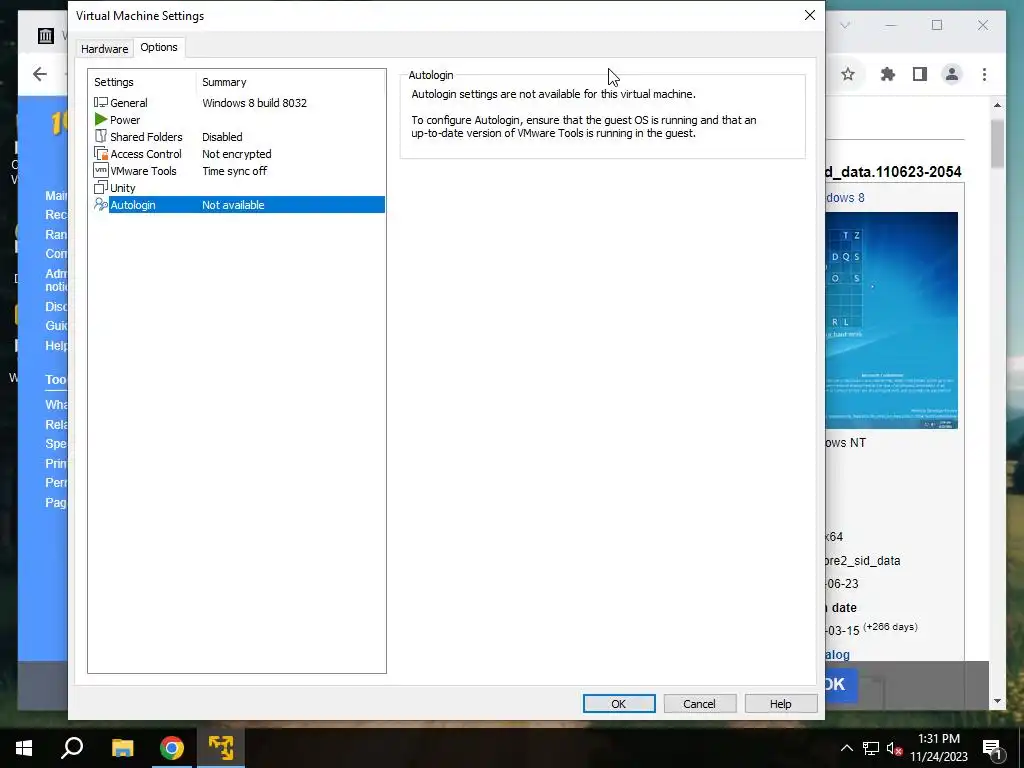Image resolution: width=1024 pixels, height=768 pixels.
Task: Open Chrome tab search chevron
Action: [845, 25]
